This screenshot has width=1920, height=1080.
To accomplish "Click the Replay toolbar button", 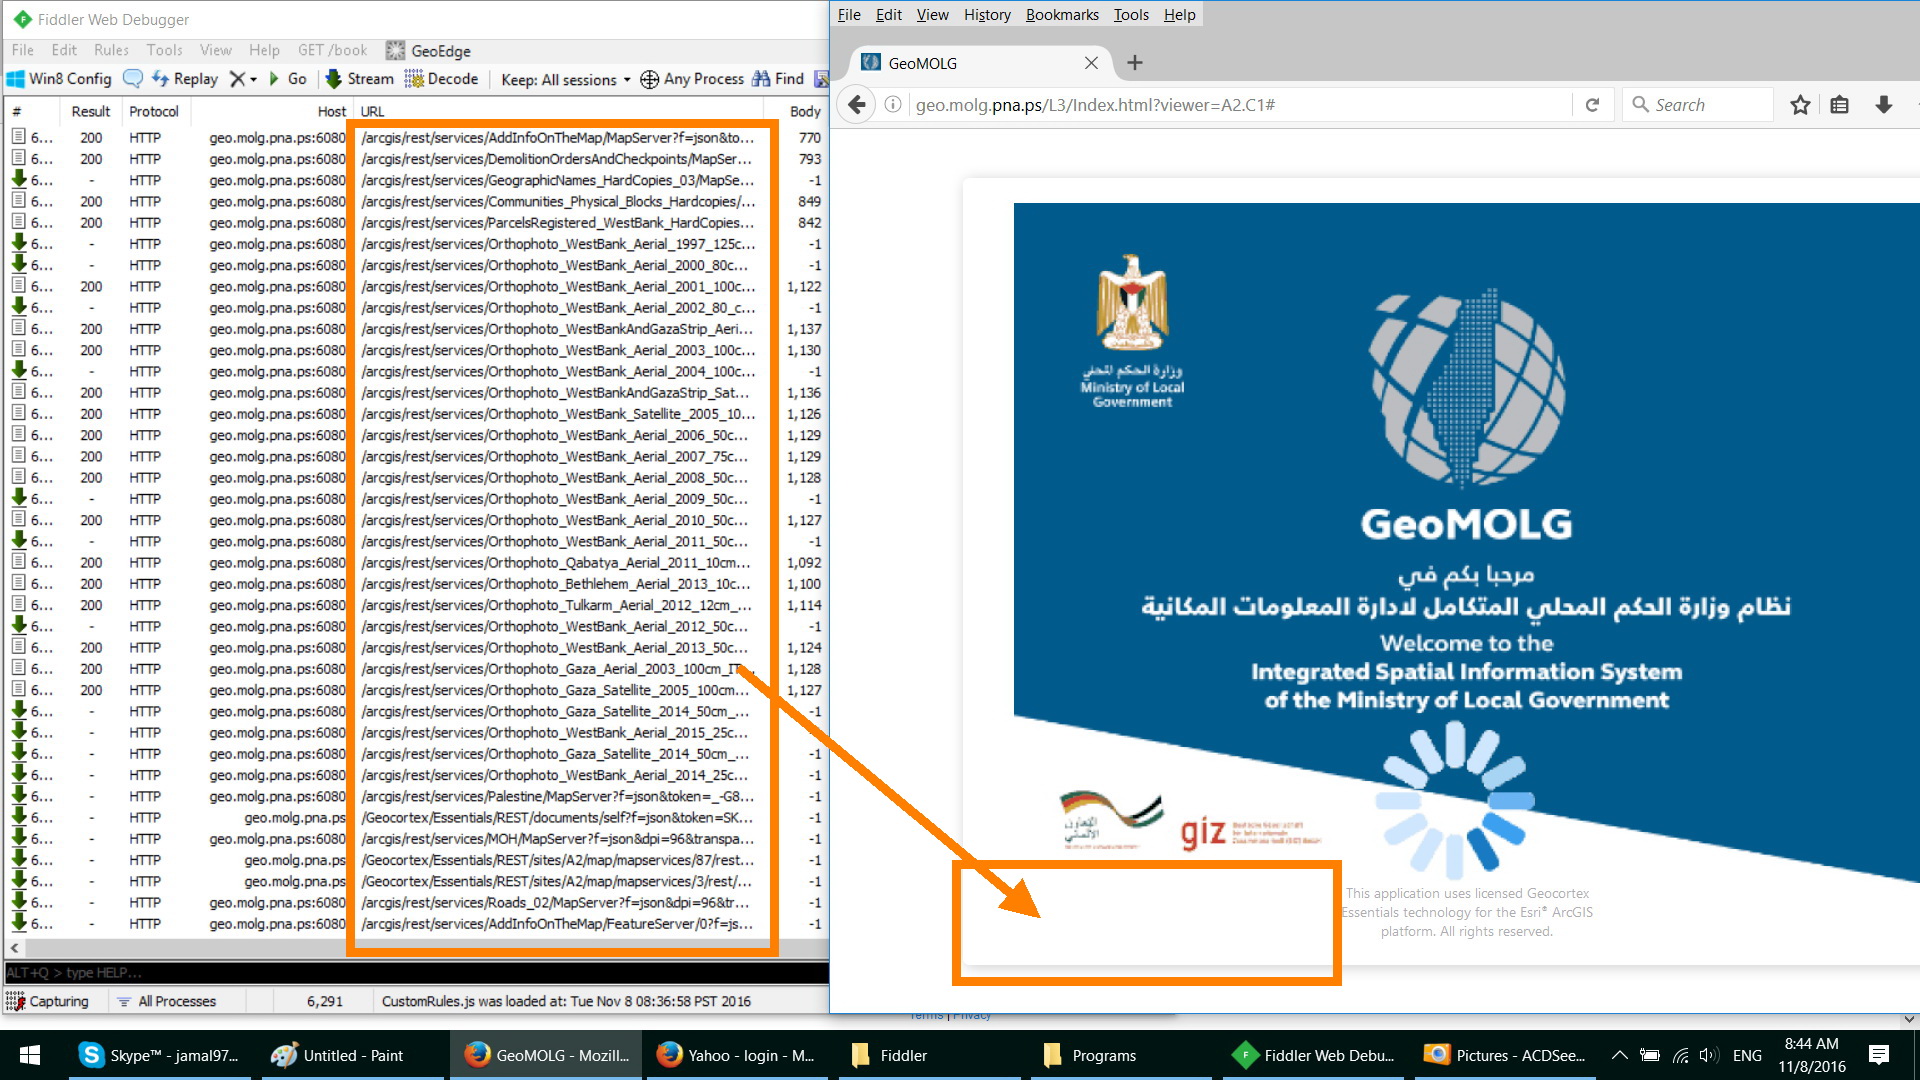I will [x=185, y=79].
